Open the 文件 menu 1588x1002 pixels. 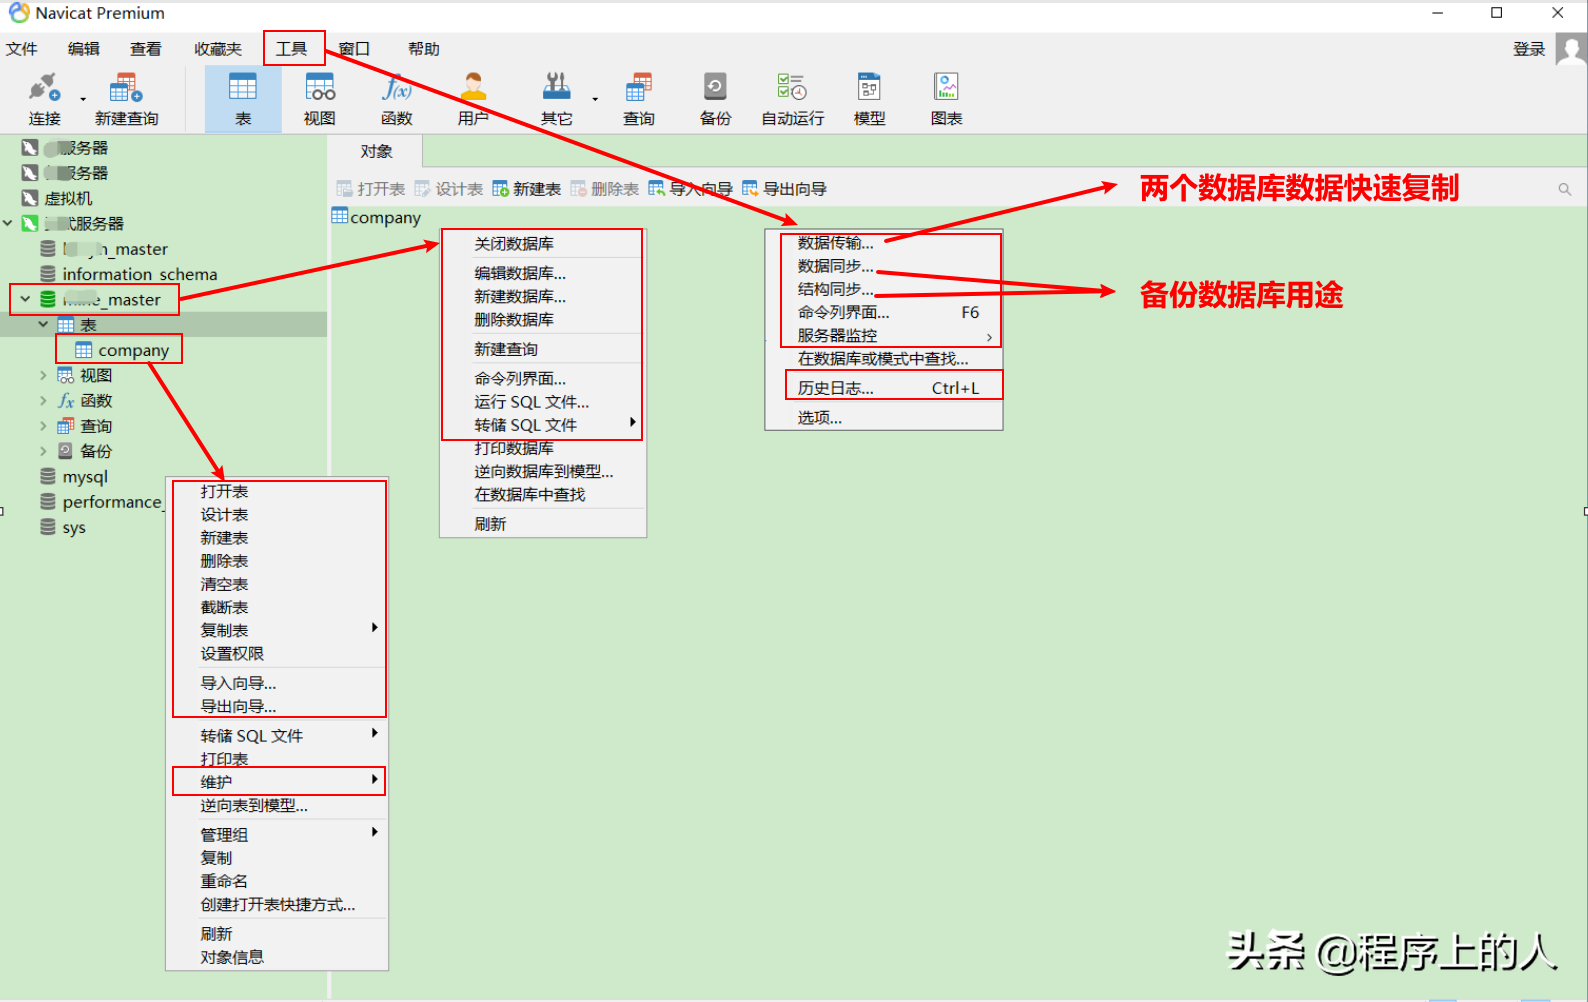(22, 49)
